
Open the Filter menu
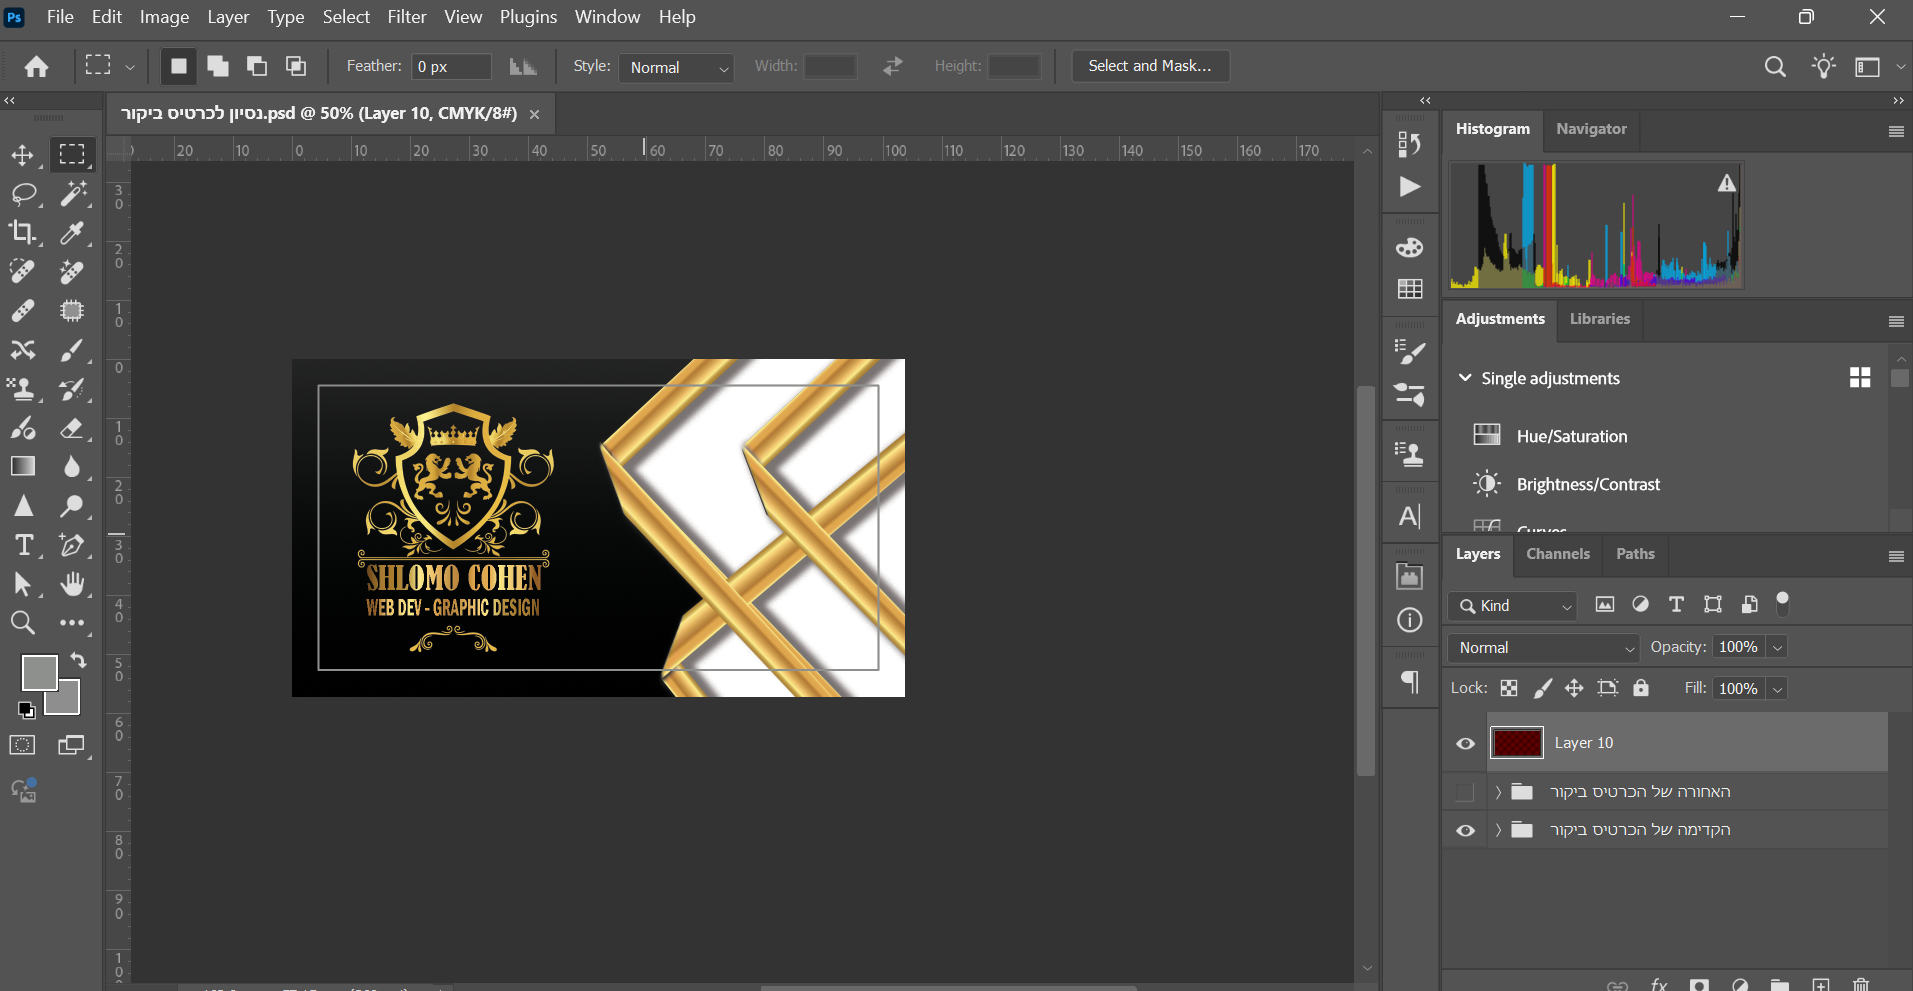406,17
